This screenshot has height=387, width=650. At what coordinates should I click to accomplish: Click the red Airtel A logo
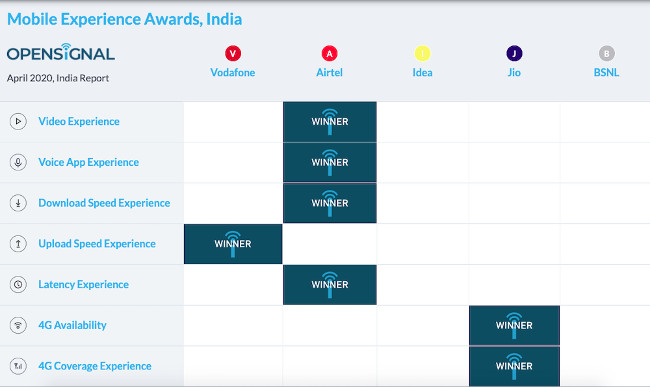coord(330,53)
